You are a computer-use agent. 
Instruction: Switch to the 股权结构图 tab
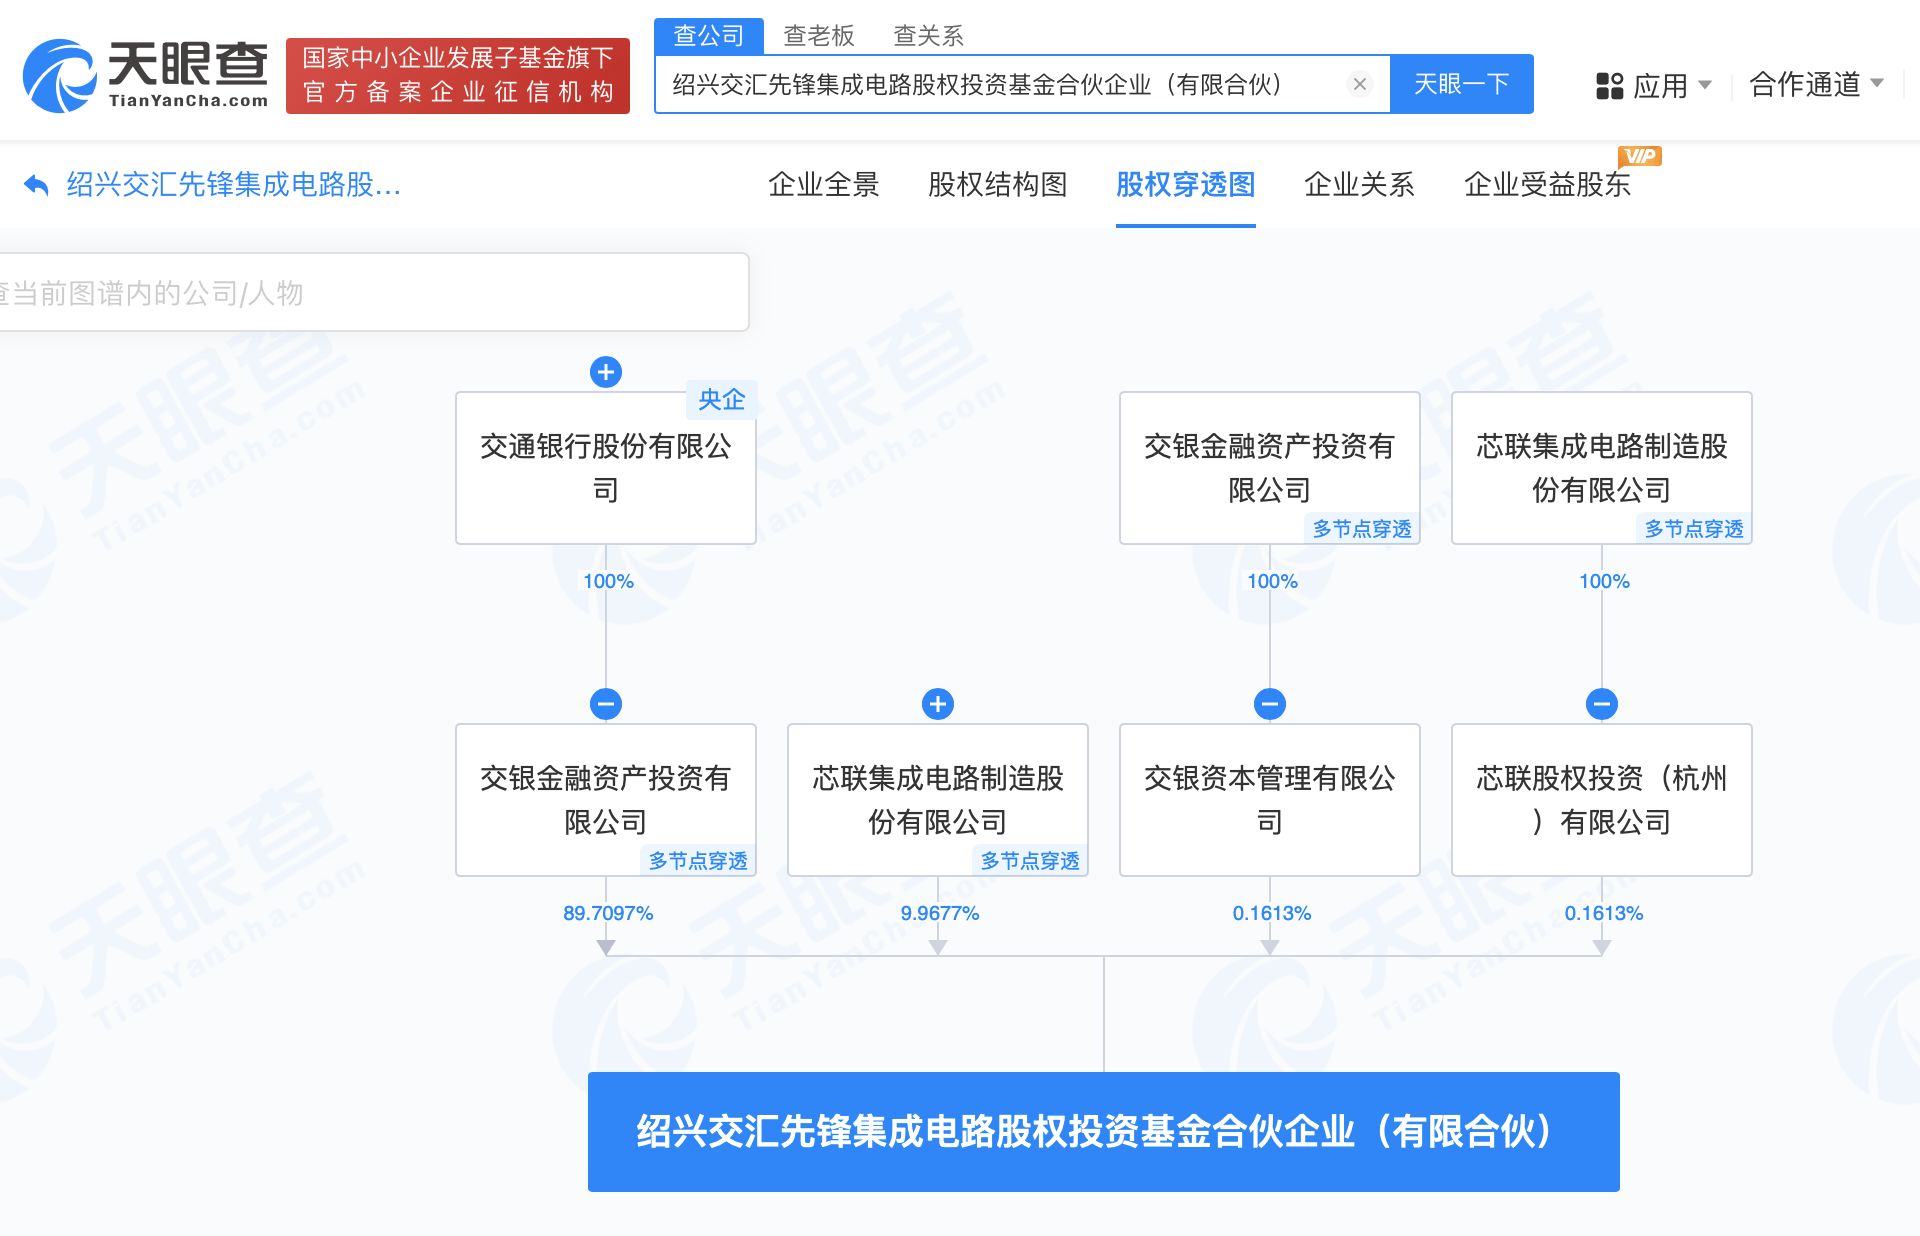(999, 186)
